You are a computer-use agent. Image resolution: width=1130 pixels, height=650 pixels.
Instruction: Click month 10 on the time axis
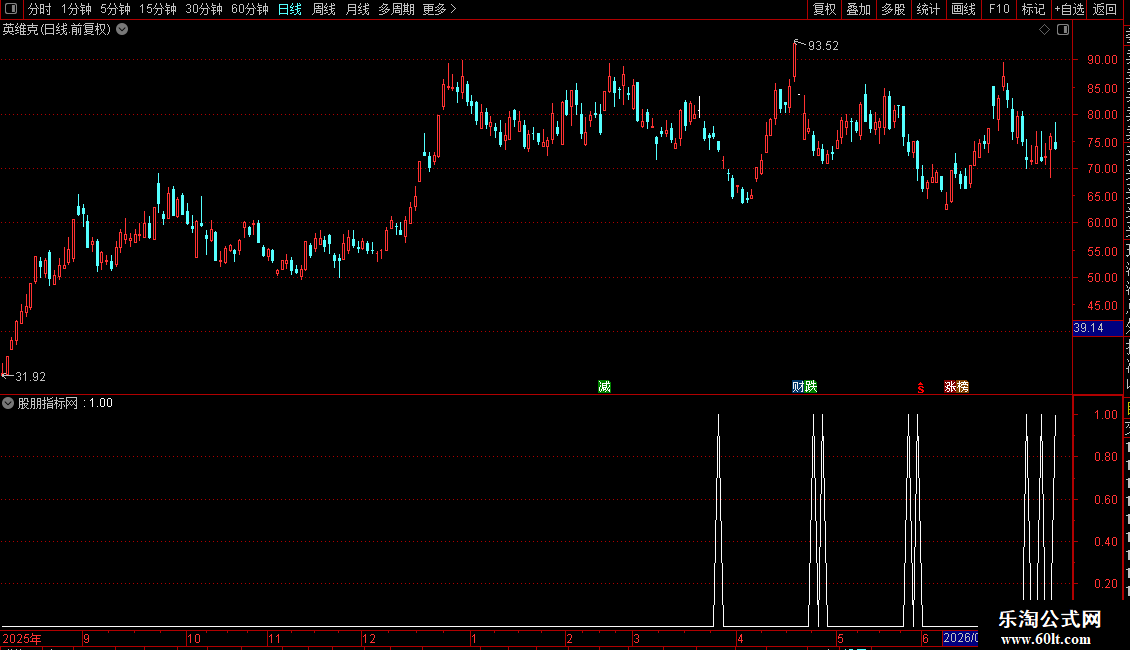point(194,638)
